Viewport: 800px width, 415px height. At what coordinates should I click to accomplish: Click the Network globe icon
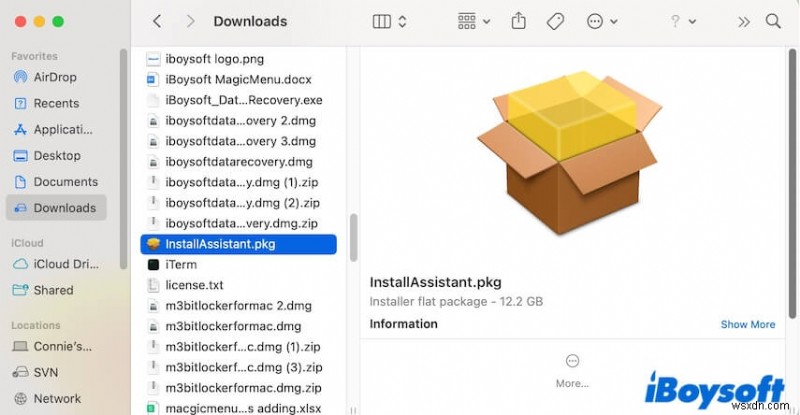coord(20,398)
